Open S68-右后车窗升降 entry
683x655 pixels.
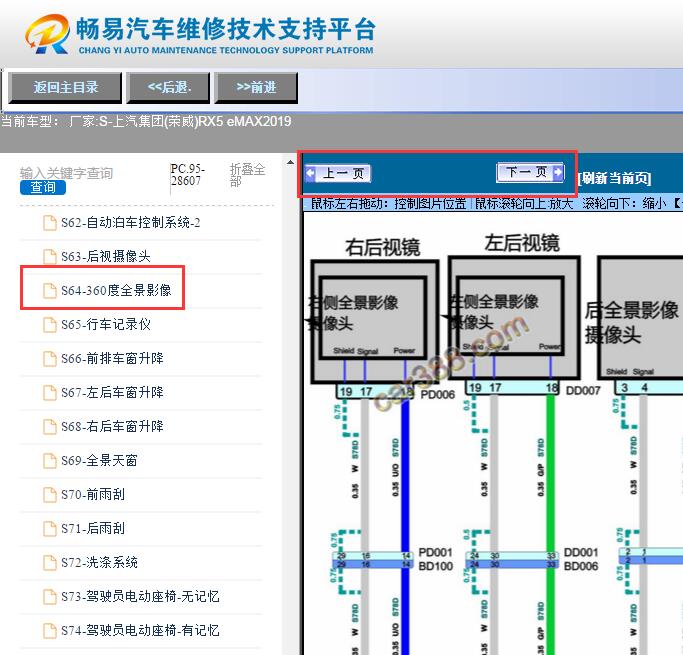112,426
